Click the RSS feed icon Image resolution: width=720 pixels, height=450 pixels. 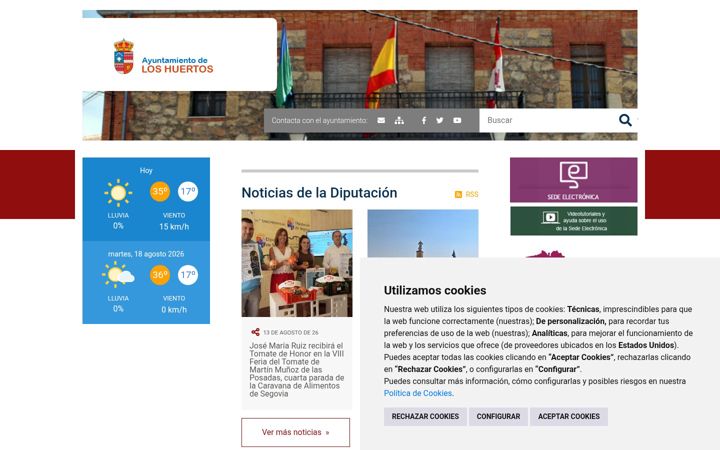click(x=458, y=194)
